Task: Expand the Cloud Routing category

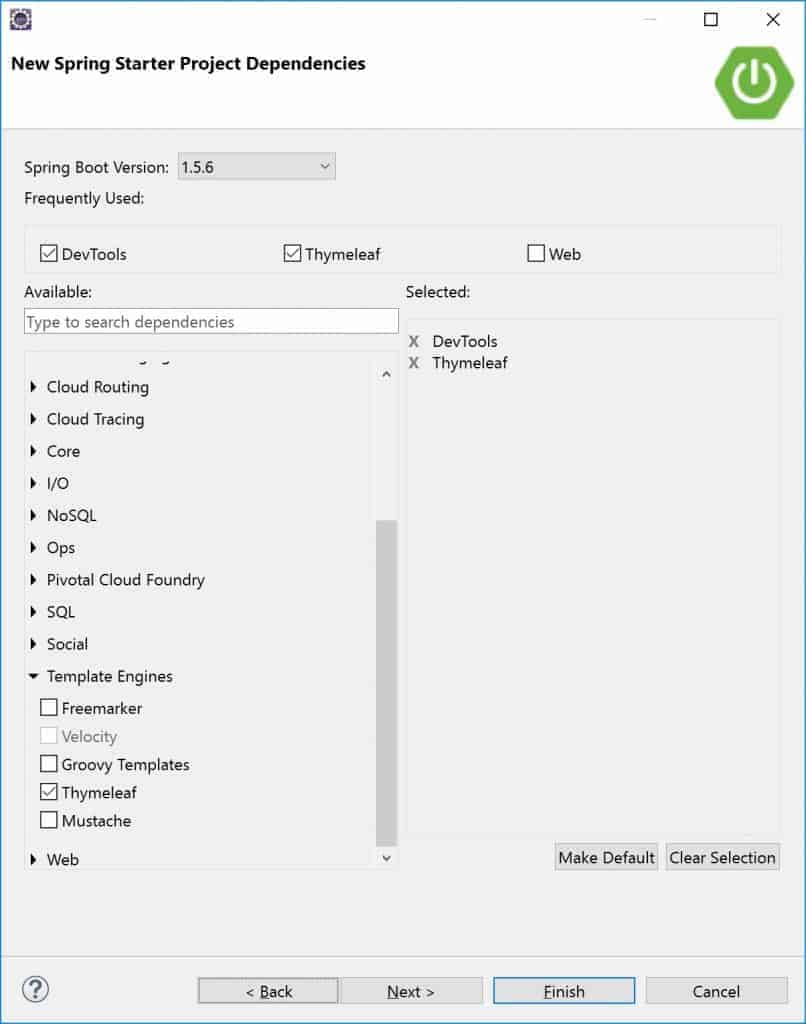Action: (x=33, y=387)
